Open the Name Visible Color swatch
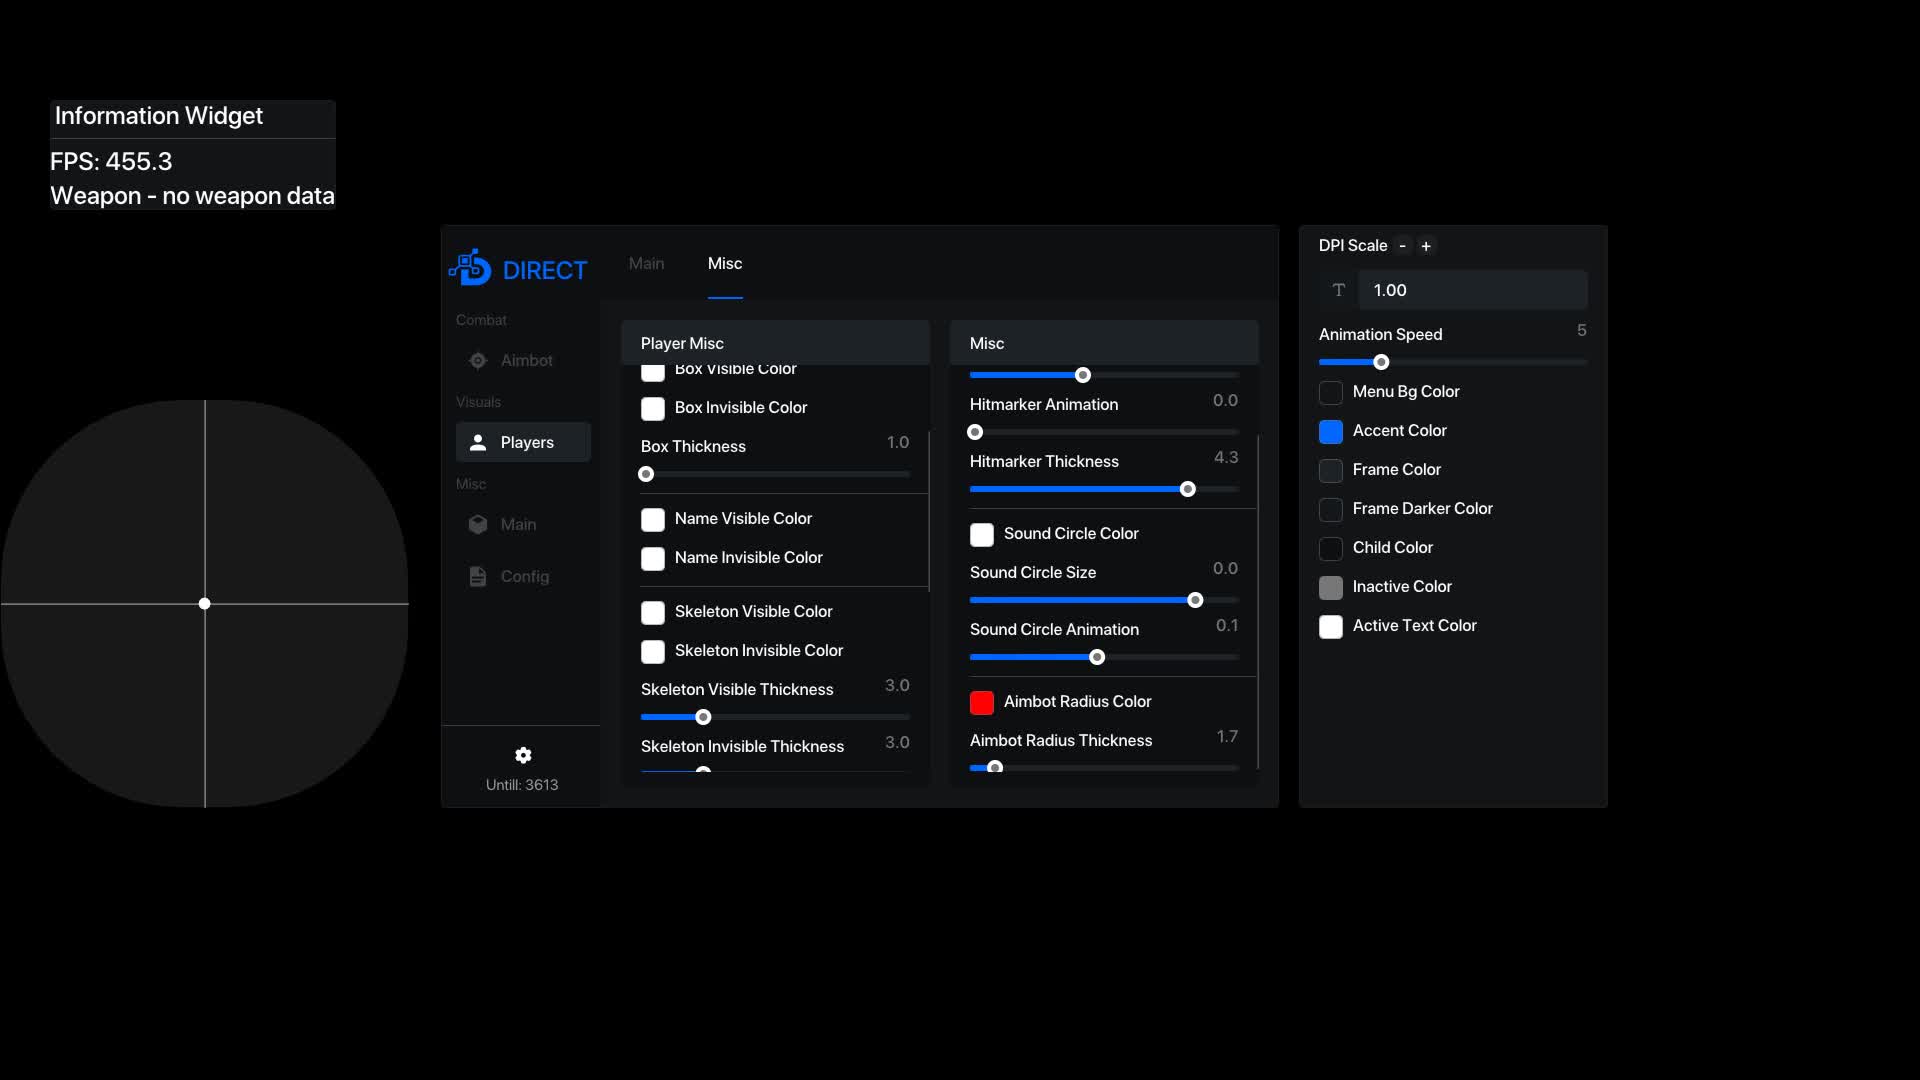 pyautogui.click(x=653, y=519)
